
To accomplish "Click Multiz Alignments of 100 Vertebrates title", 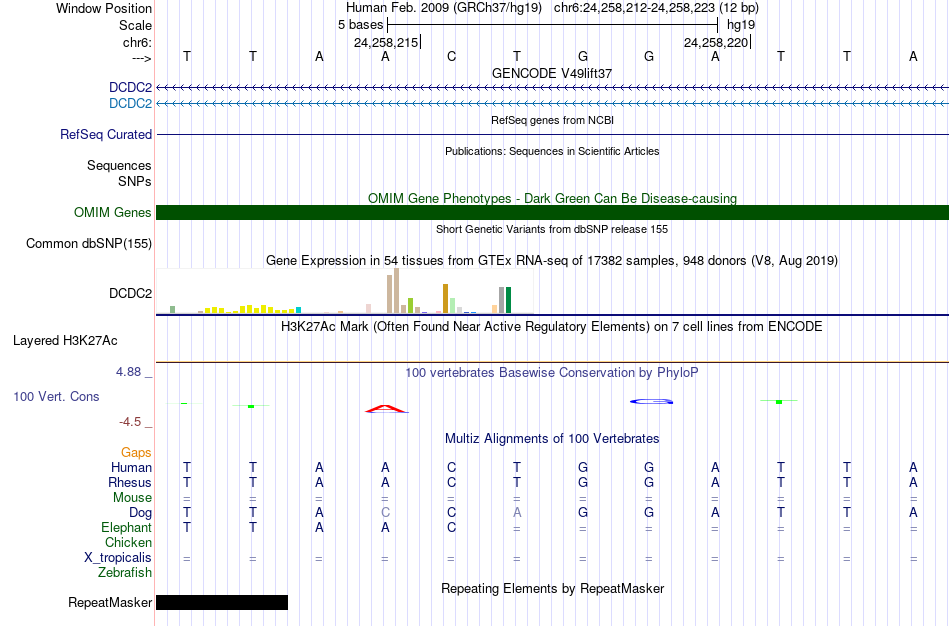I will [x=552, y=439].
